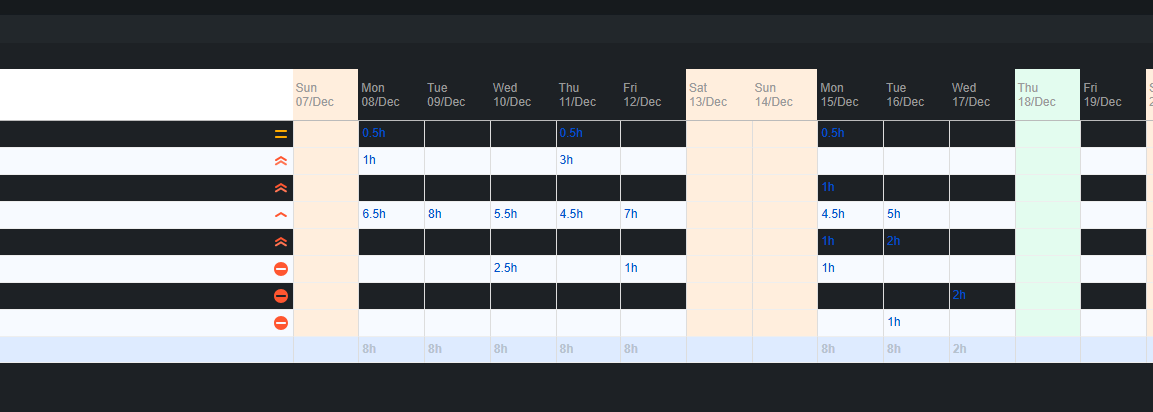Click the single-chevron high priority icon

[x=280, y=215]
